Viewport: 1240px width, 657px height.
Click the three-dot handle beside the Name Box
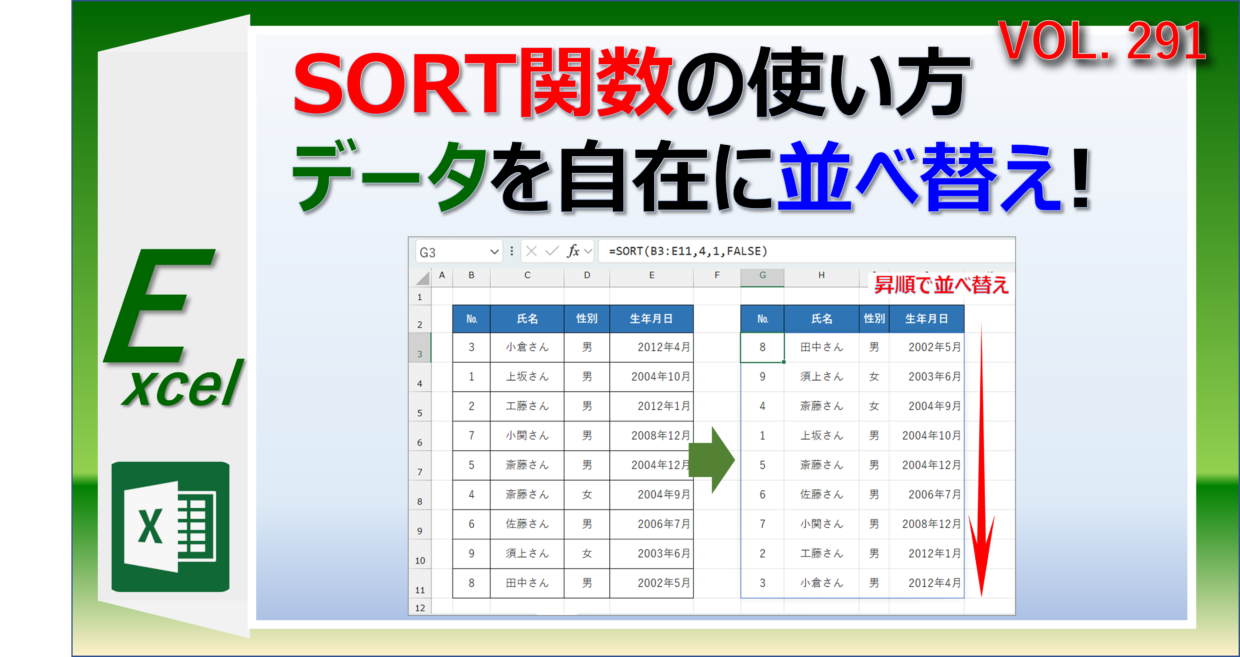[x=512, y=251]
